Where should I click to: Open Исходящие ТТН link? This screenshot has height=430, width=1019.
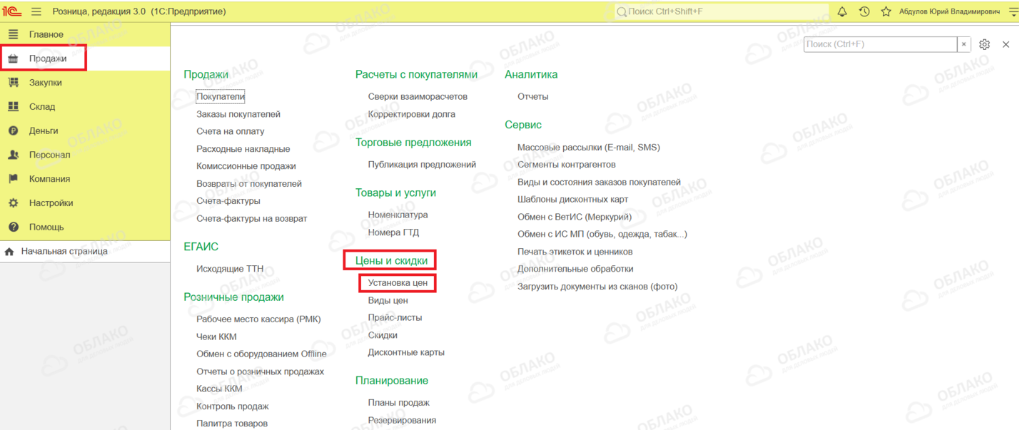coord(229,268)
